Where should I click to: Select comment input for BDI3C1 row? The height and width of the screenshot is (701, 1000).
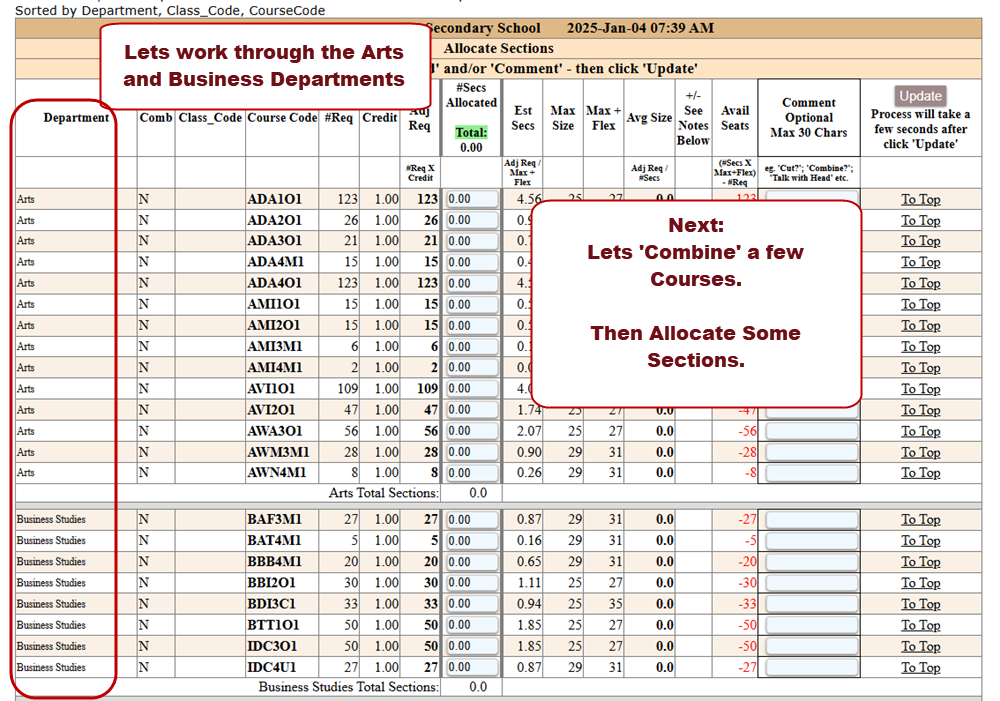811,604
